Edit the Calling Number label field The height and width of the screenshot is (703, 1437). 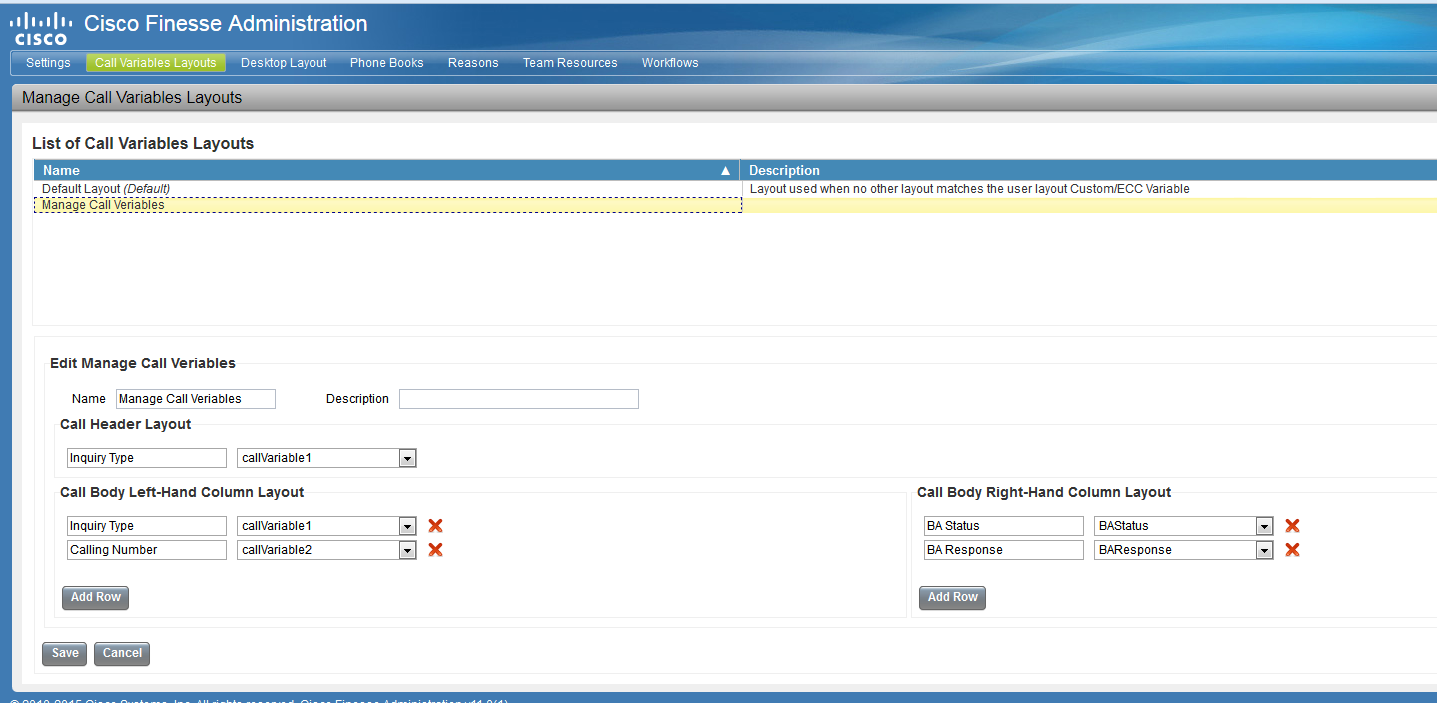pyautogui.click(x=147, y=550)
